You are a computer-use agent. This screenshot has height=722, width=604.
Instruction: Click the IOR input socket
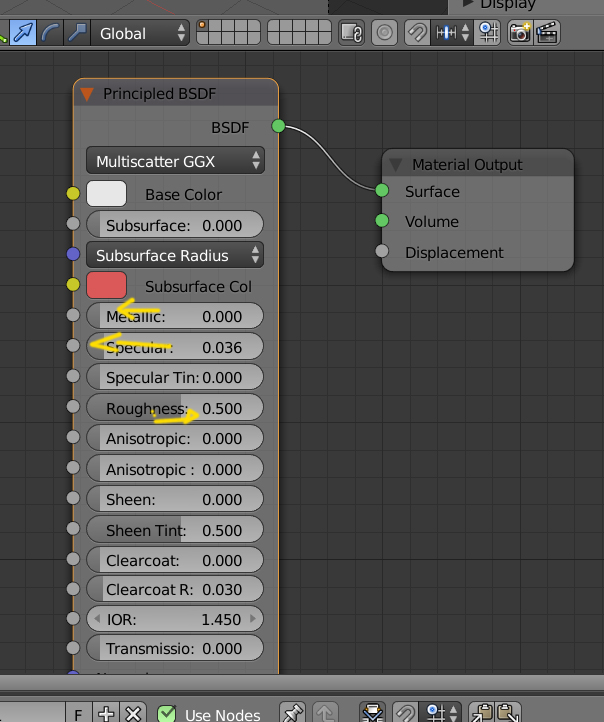[73, 618]
